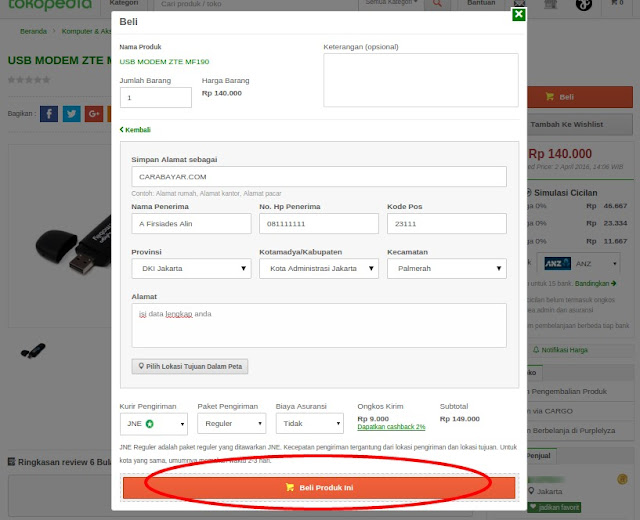The height and width of the screenshot is (520, 640).
Task: Click the Bandingkan compare link
Action: (596, 283)
